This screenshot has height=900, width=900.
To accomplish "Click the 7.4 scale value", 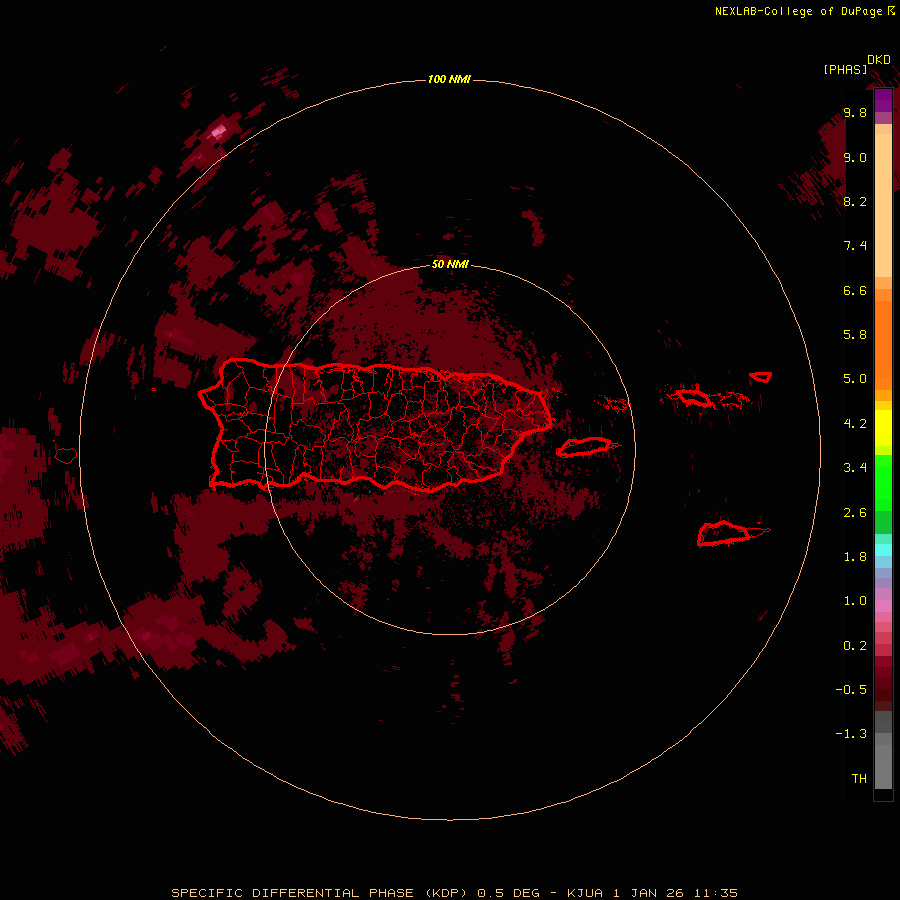I will [855, 246].
